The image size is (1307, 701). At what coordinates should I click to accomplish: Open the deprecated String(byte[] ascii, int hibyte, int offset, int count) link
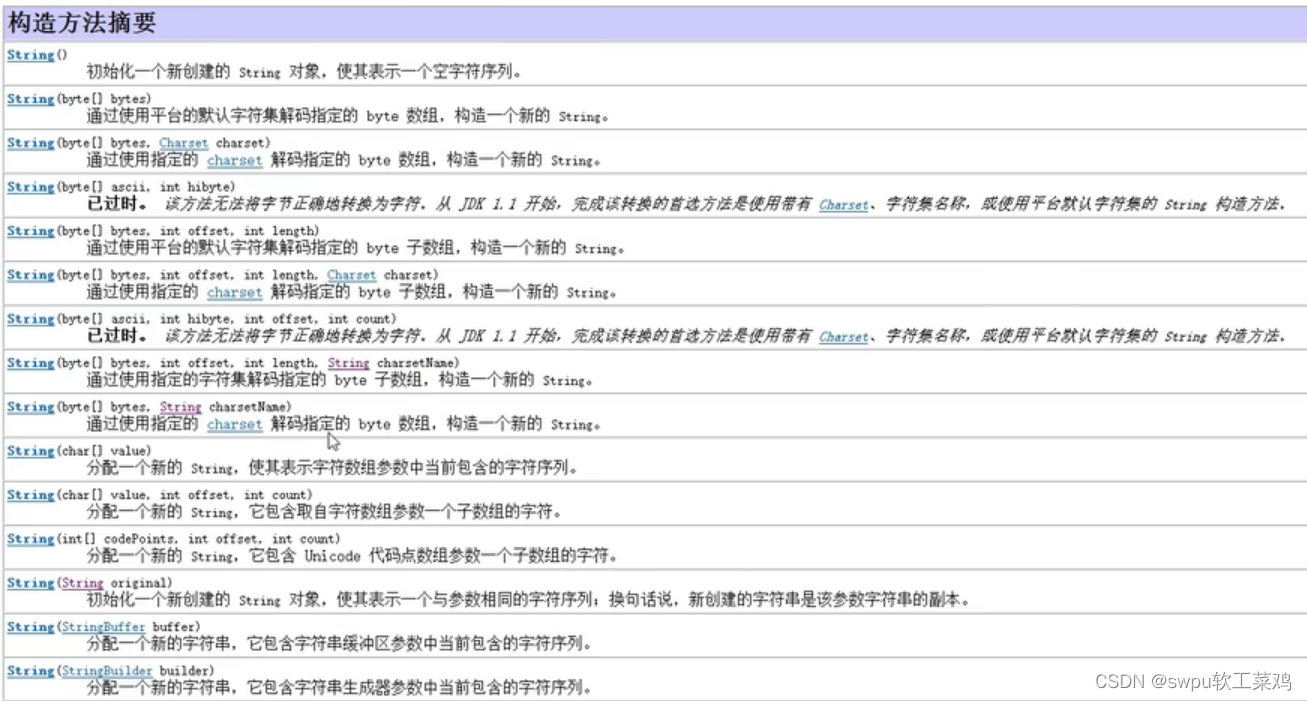point(29,319)
